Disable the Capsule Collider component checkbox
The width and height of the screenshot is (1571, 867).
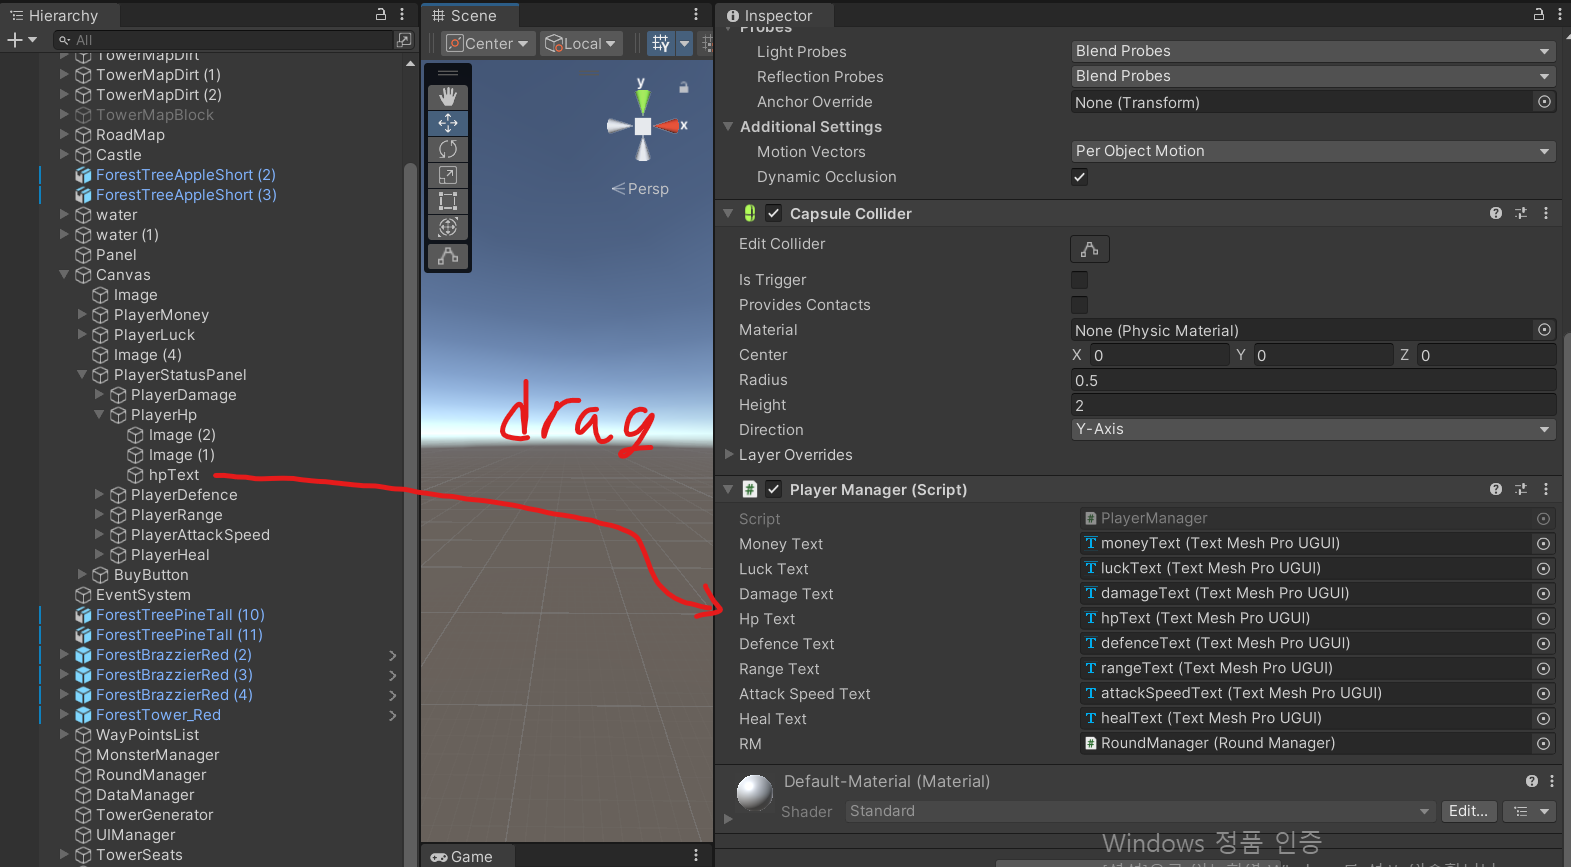(x=773, y=213)
